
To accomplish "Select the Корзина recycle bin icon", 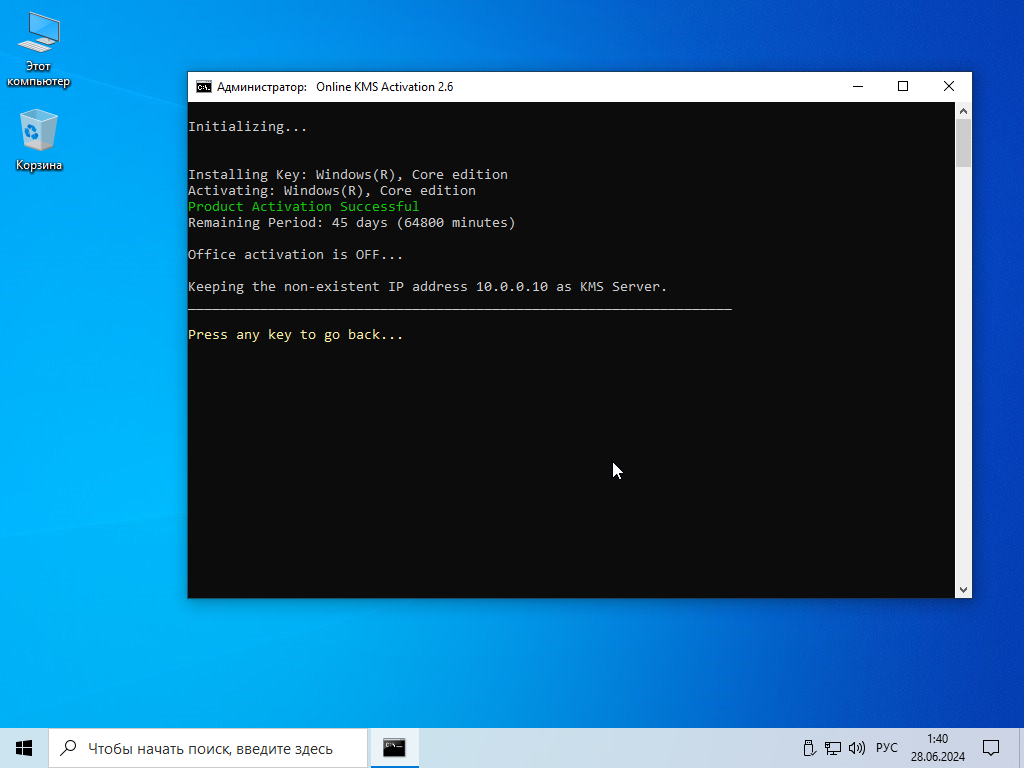I will pos(38,131).
